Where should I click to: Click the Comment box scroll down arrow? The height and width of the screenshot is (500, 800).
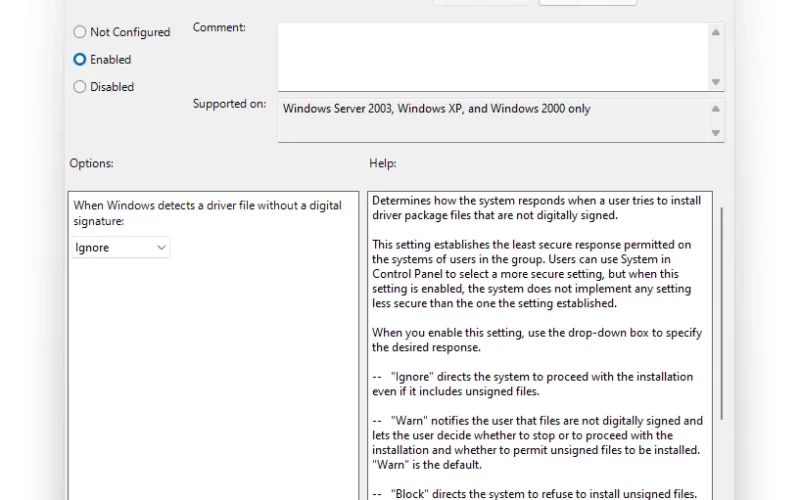point(716,82)
